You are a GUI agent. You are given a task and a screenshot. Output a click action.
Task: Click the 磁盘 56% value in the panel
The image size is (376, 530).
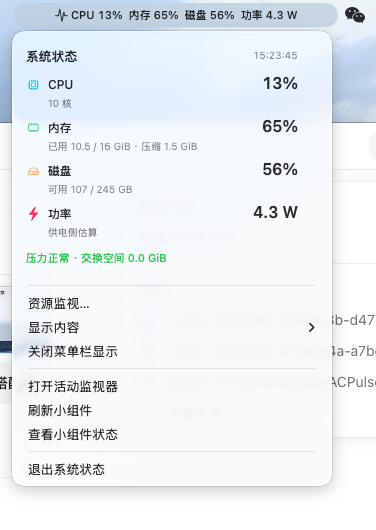click(280, 169)
